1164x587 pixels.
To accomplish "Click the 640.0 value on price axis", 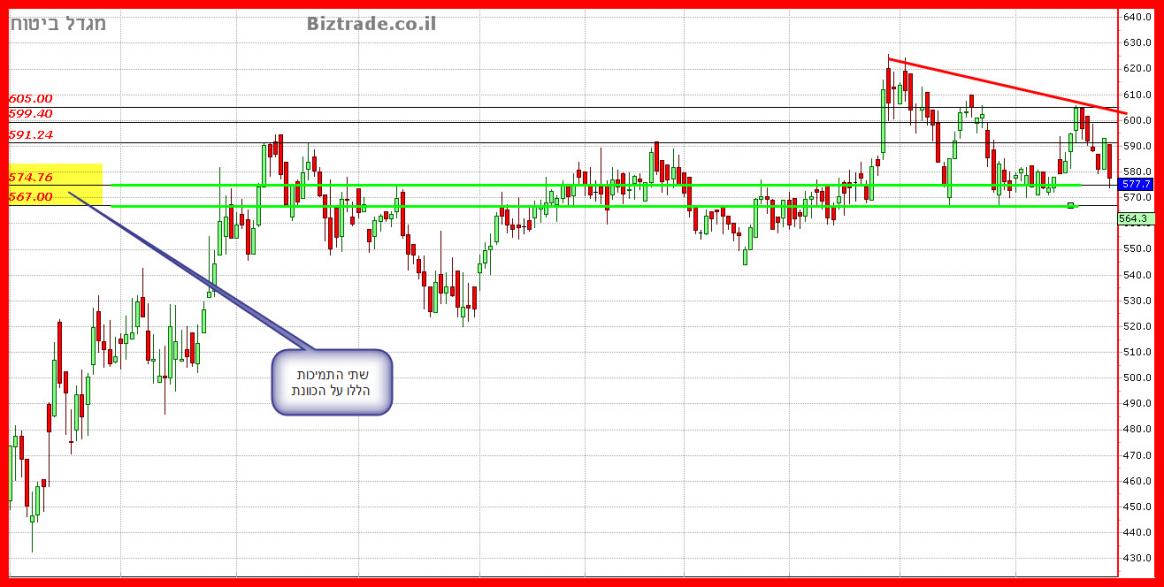I will 1138,17.
